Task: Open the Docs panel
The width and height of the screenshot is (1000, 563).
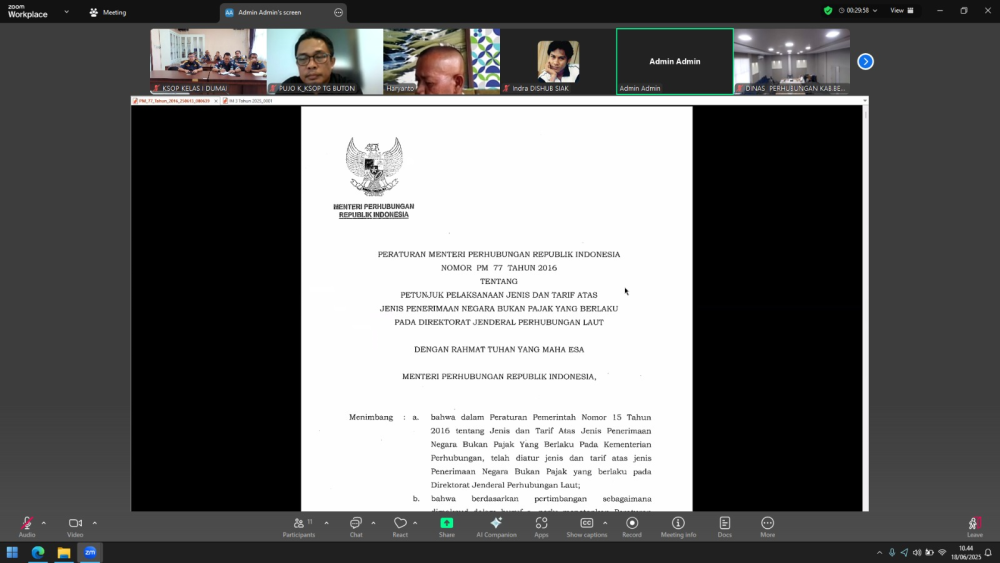Action: coord(724,527)
